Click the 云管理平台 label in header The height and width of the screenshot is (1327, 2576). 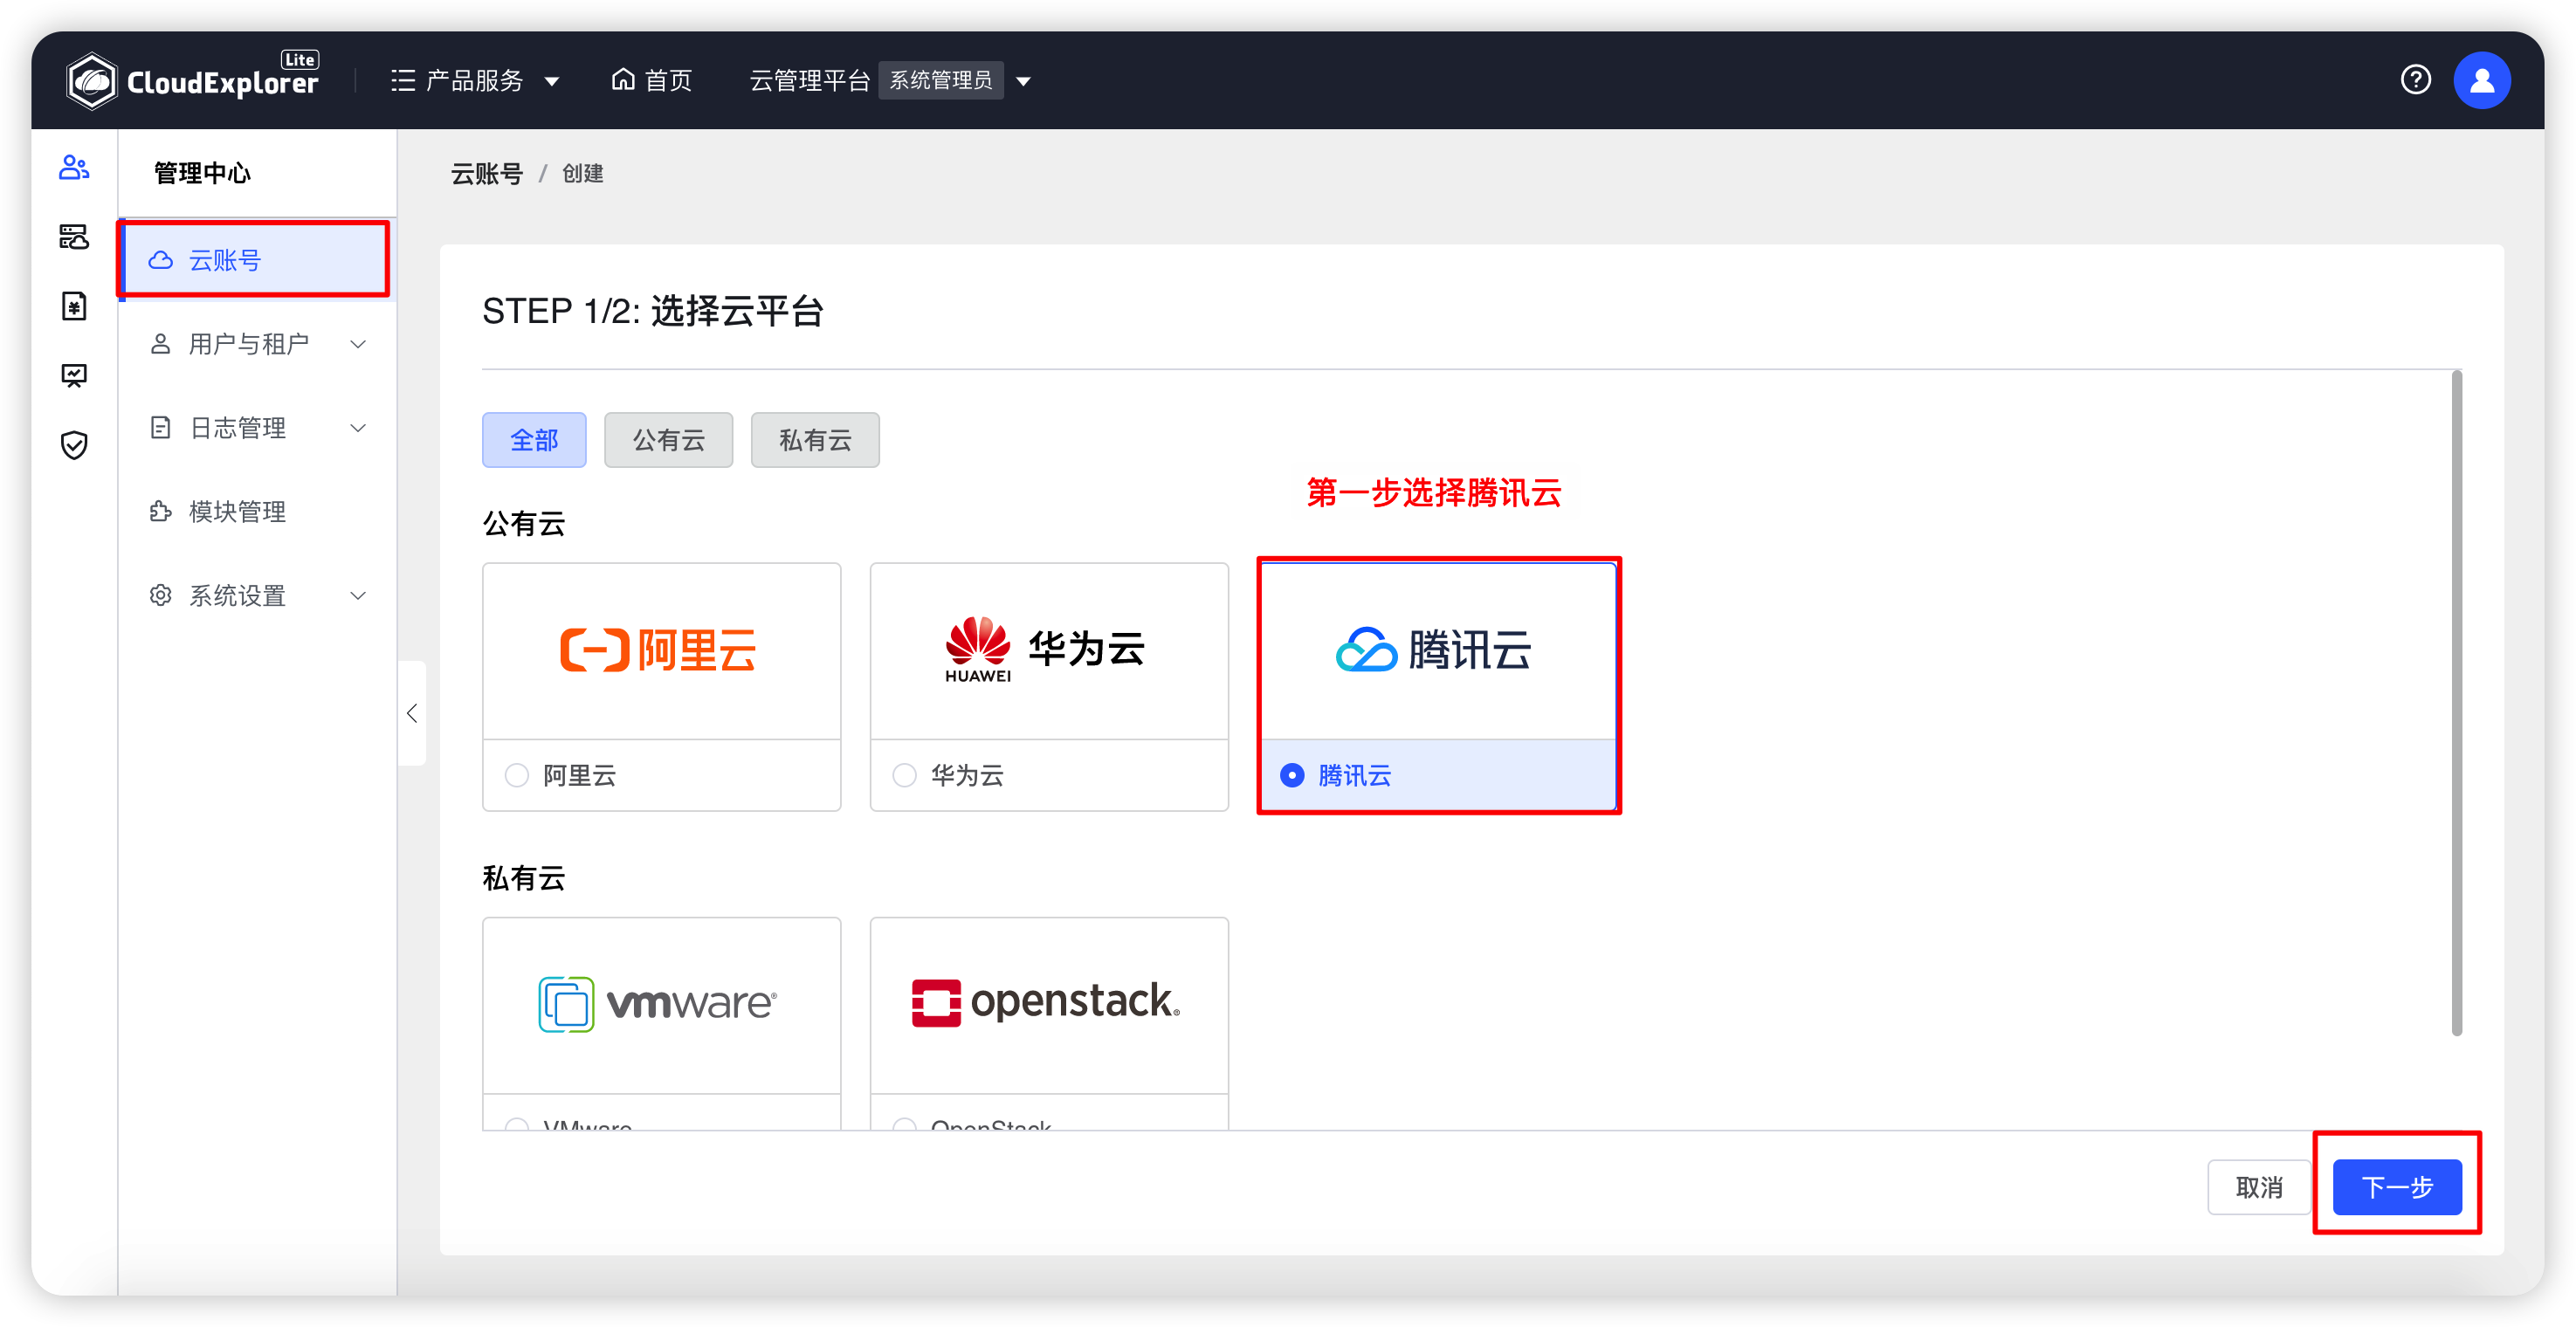(810, 80)
